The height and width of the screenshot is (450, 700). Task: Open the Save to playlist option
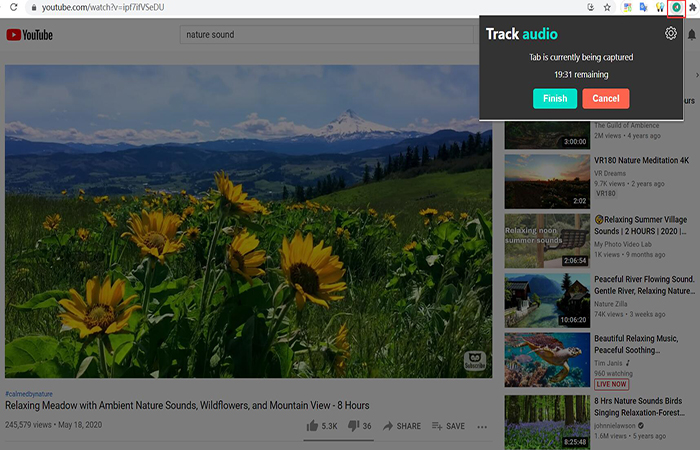click(448, 426)
